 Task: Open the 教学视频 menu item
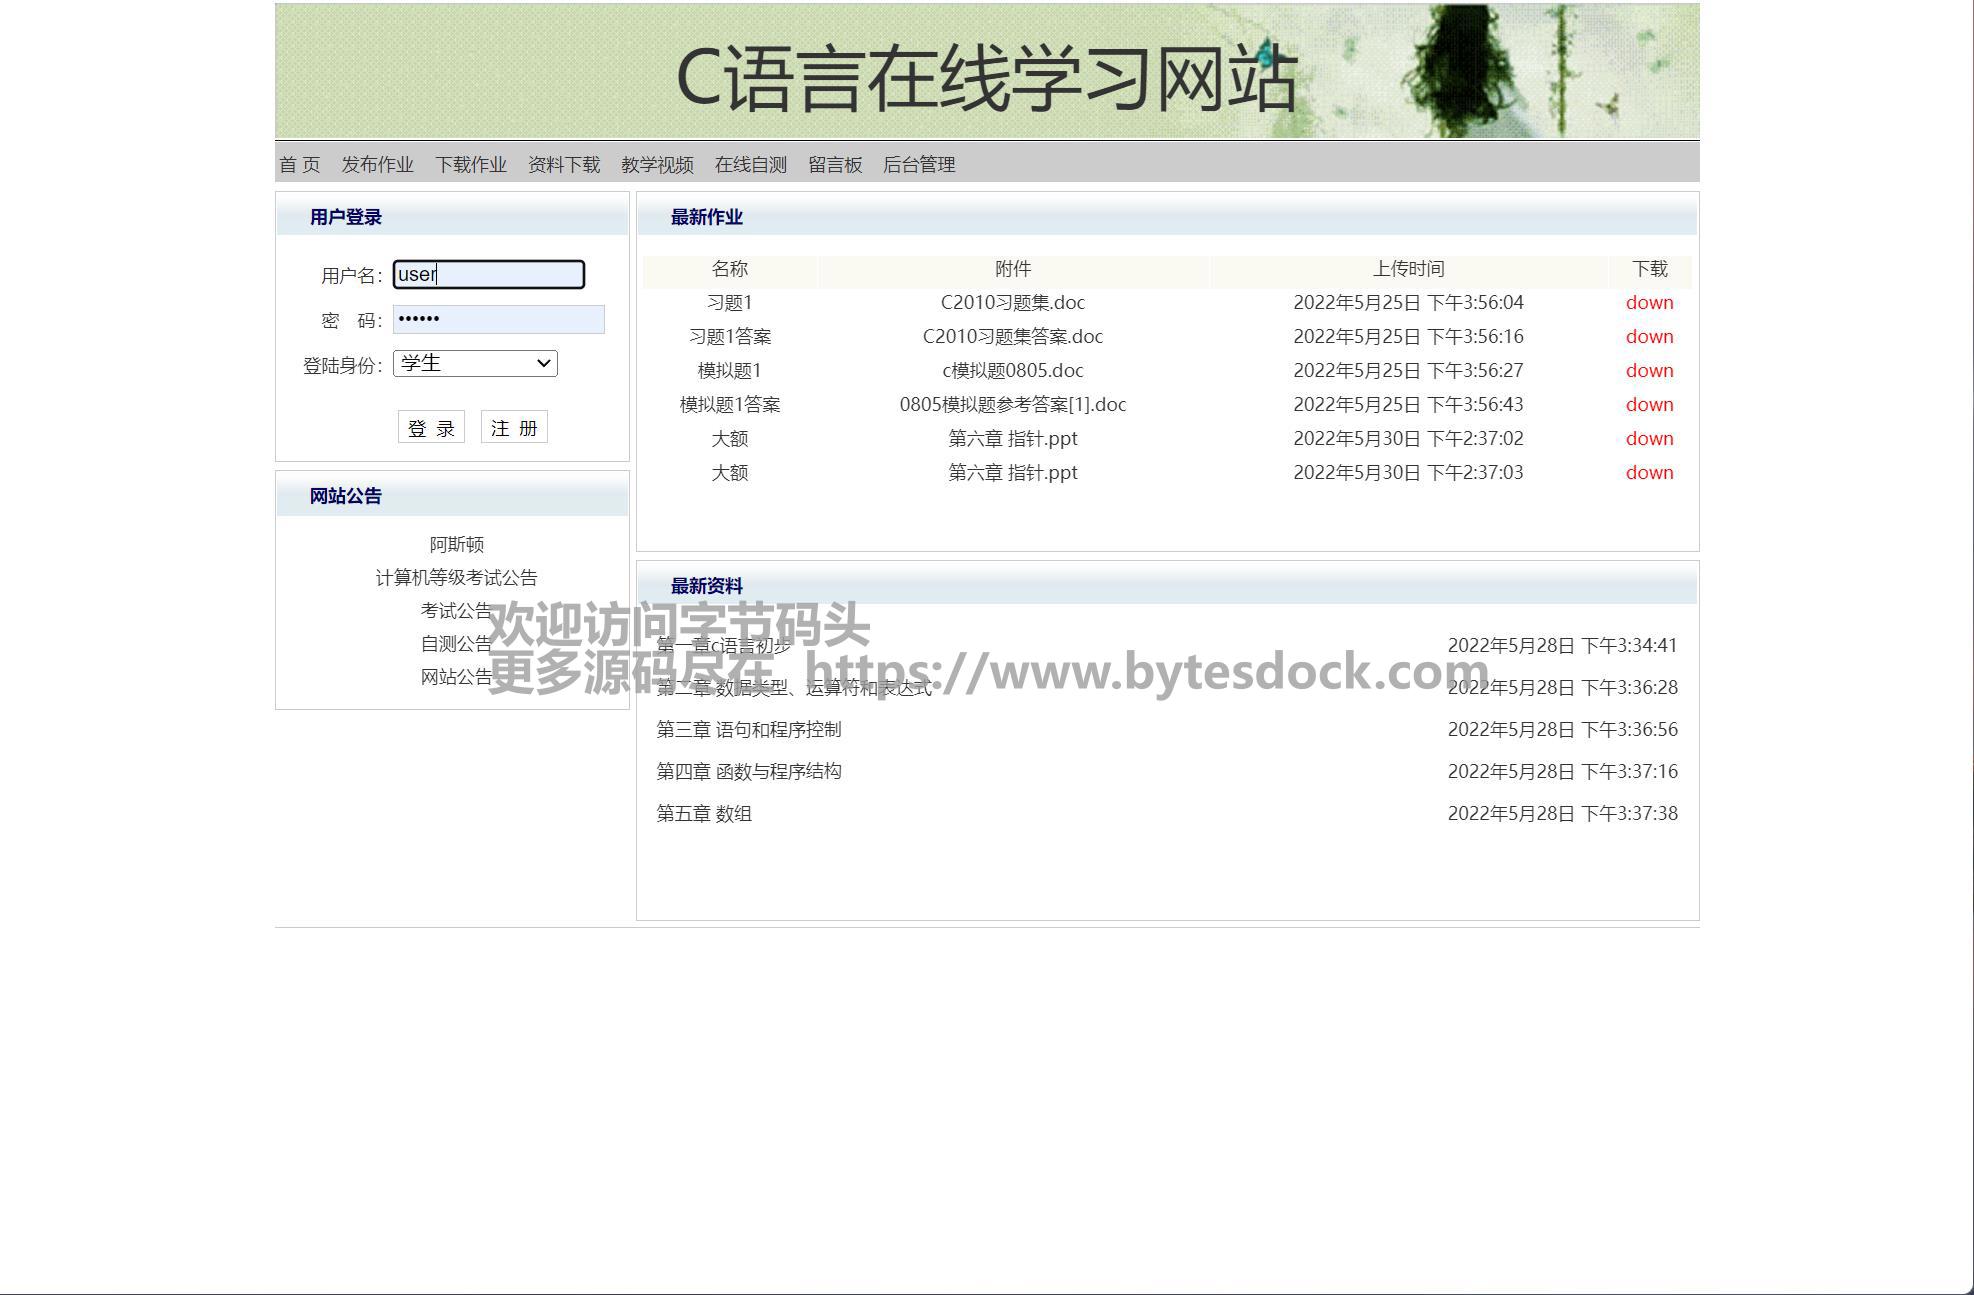click(657, 165)
